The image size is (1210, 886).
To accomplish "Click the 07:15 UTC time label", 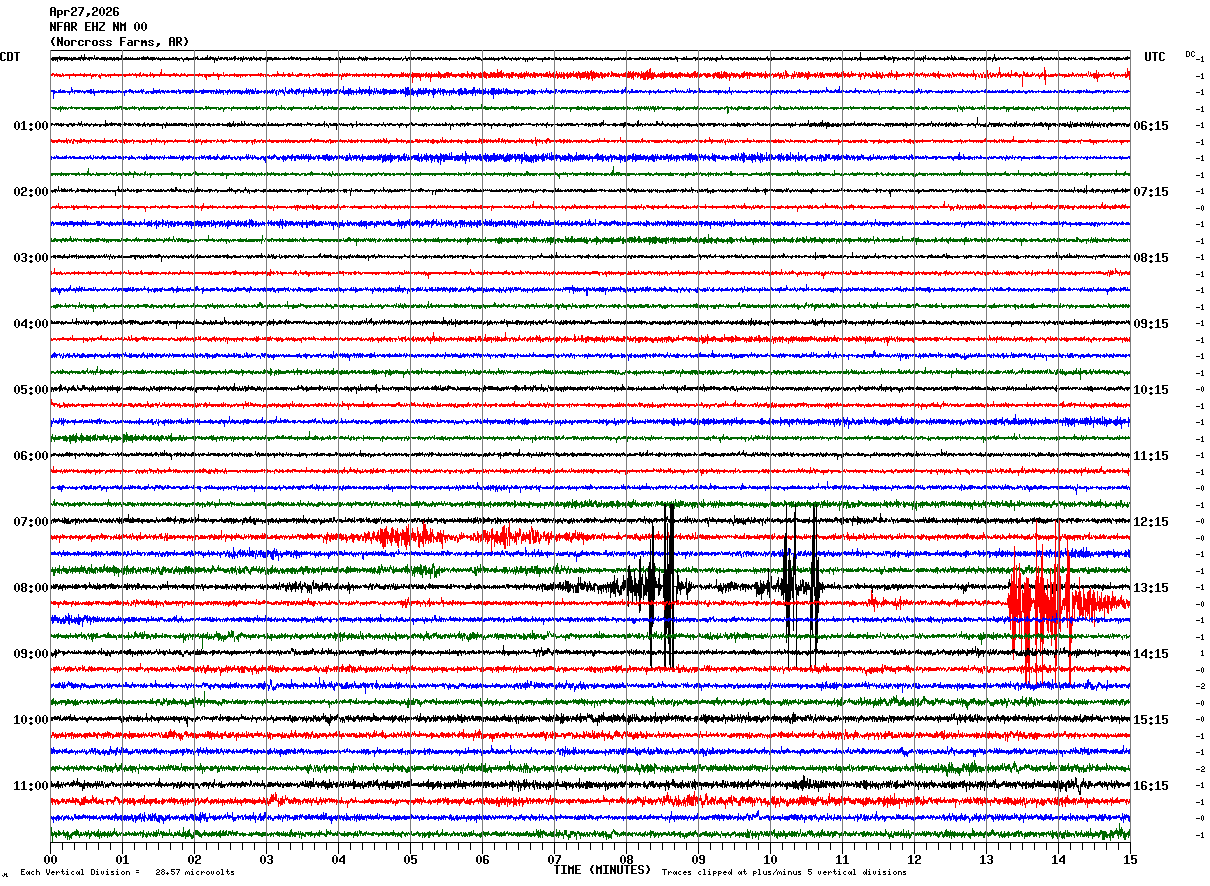I will pos(1151,192).
